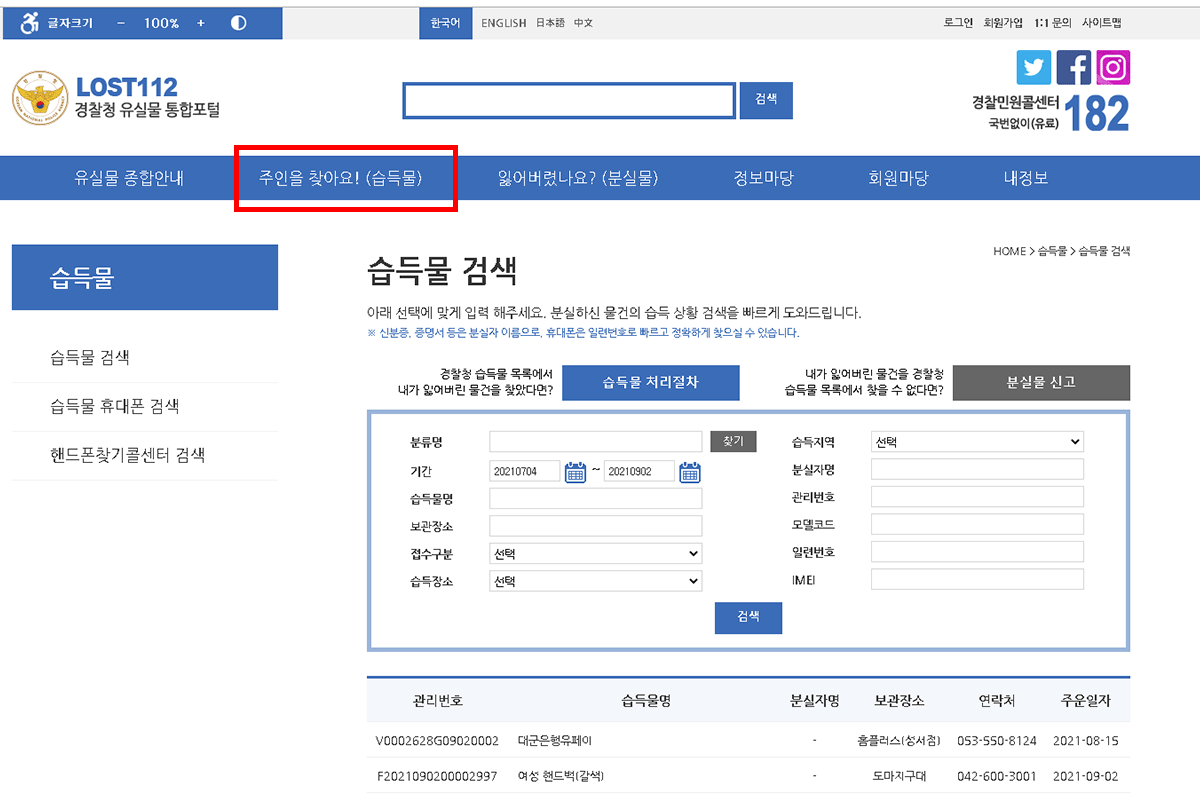The height and width of the screenshot is (800, 1200).
Task: Click the 습득물 처리절차 button
Action: tap(650, 382)
